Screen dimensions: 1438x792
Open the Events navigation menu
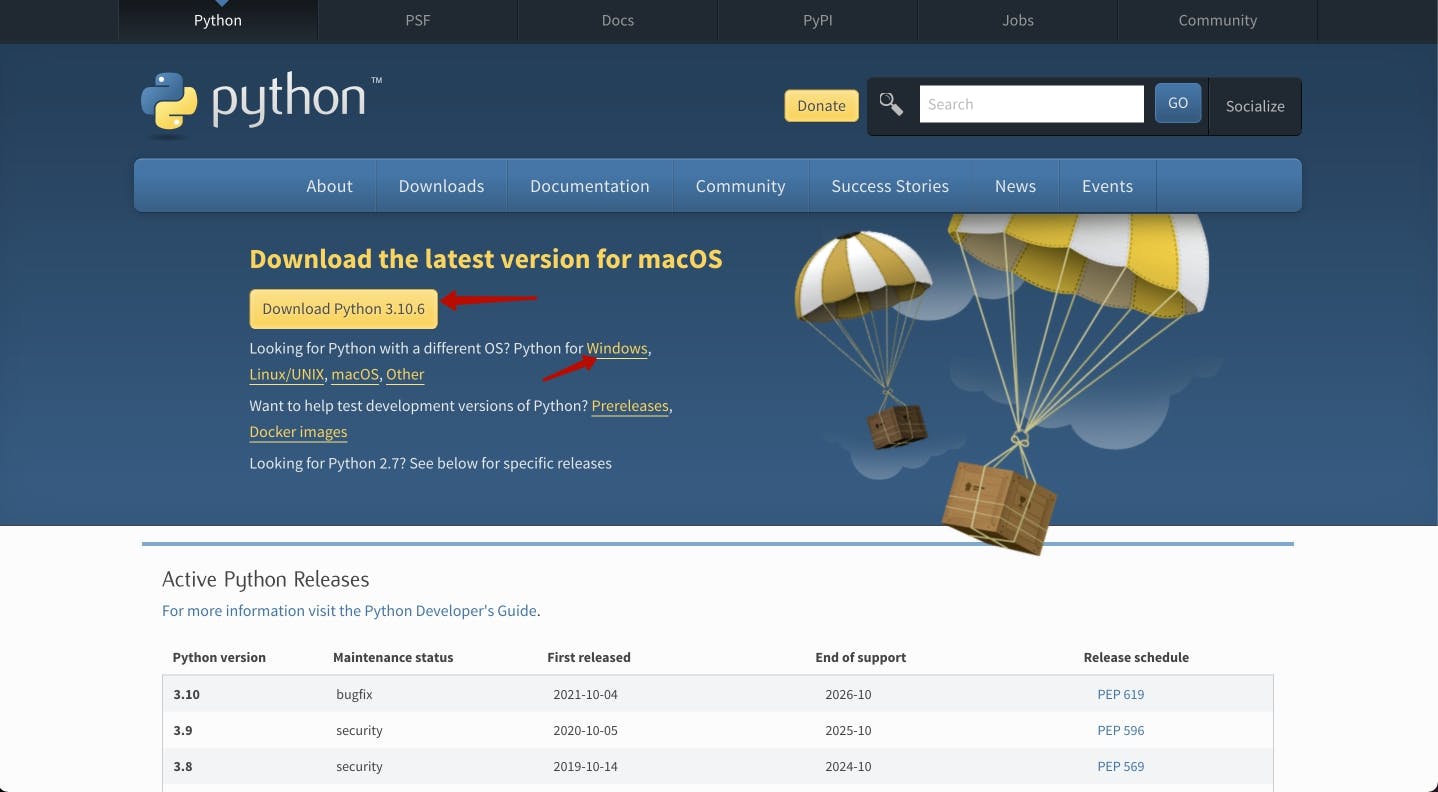(x=1107, y=186)
